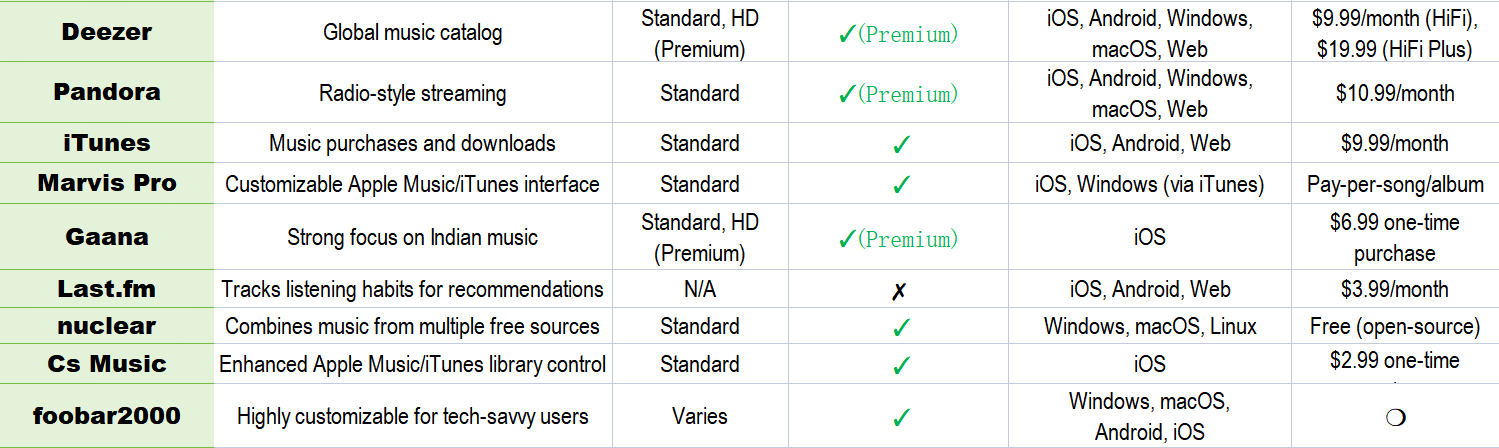Select the Deezer name cell

tap(106, 32)
